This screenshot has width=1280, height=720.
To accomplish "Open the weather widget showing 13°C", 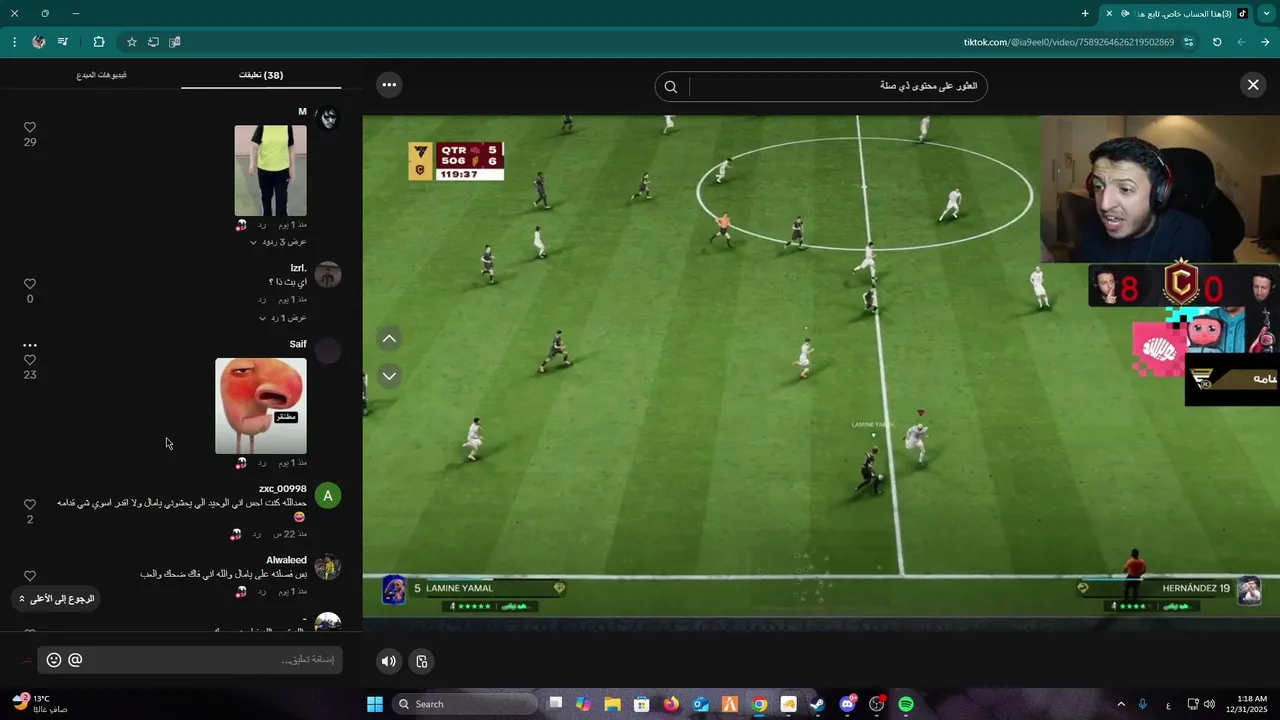I will point(40,704).
